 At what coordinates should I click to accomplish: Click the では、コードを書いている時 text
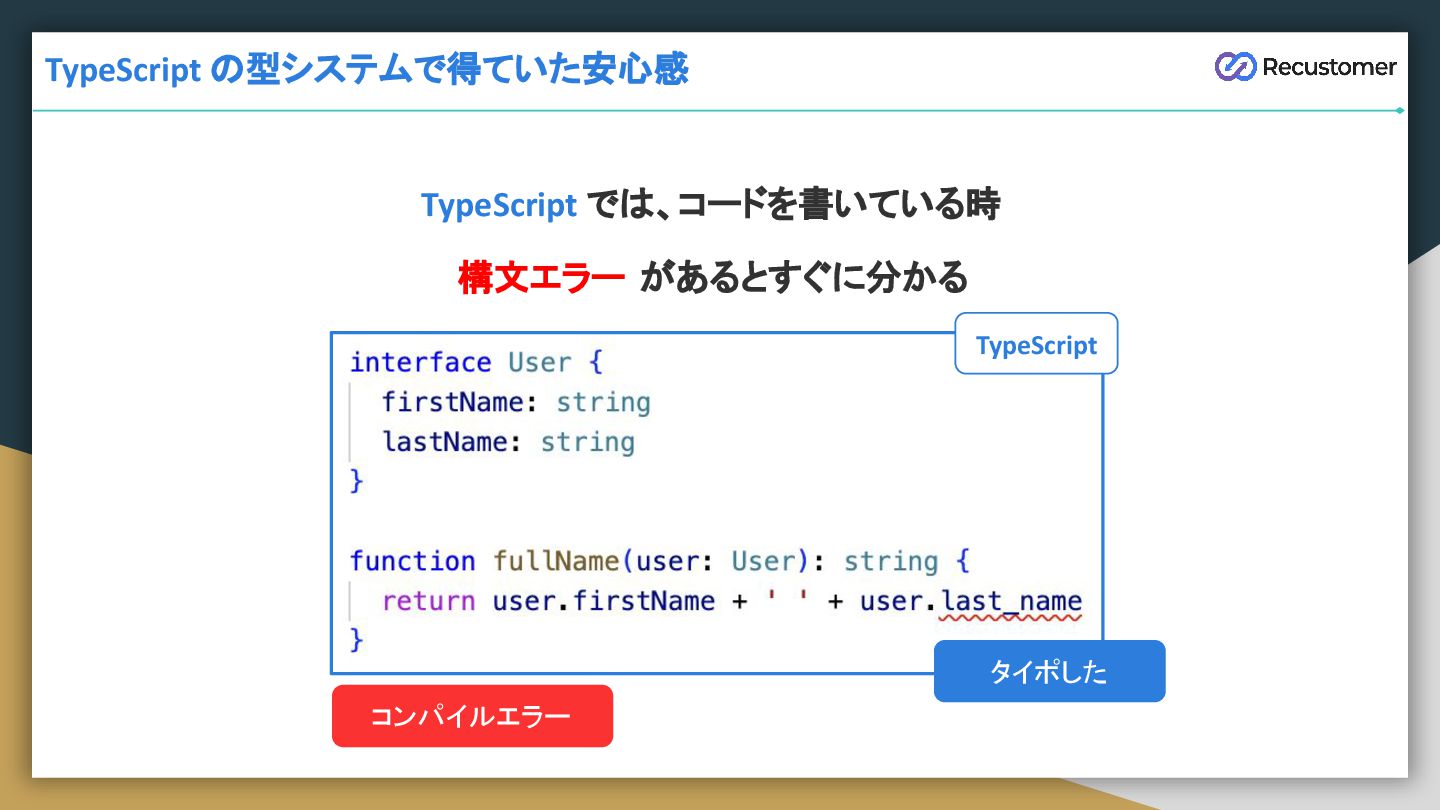pos(794,205)
